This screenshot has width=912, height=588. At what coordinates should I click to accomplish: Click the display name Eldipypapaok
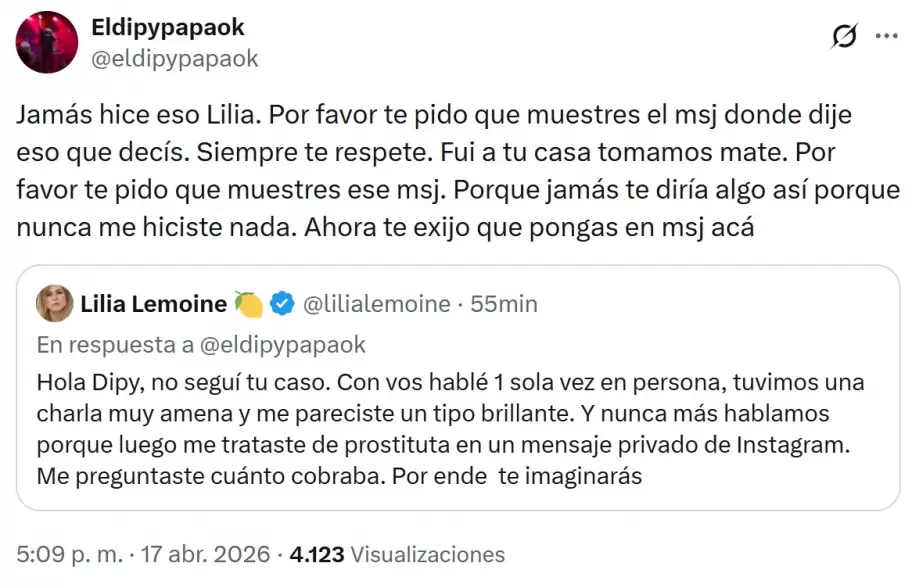(x=167, y=28)
